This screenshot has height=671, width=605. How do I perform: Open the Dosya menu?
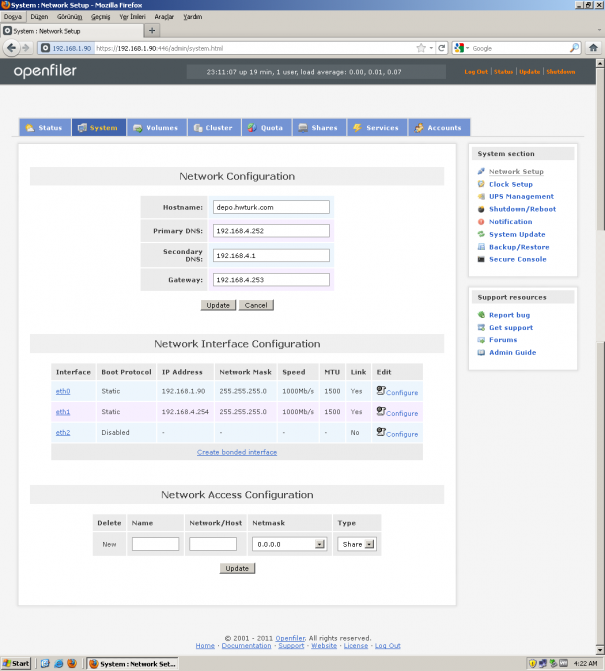click(x=13, y=17)
